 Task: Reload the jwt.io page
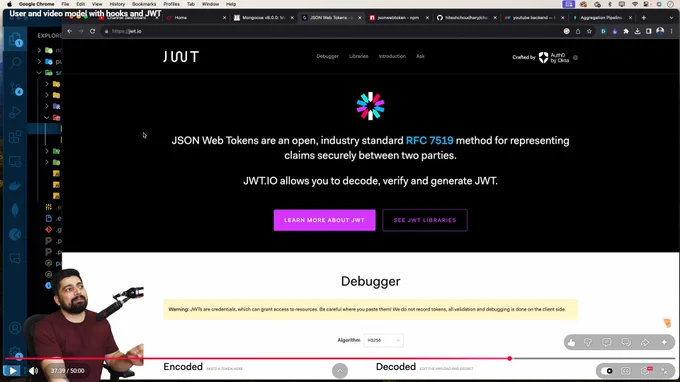pos(92,31)
